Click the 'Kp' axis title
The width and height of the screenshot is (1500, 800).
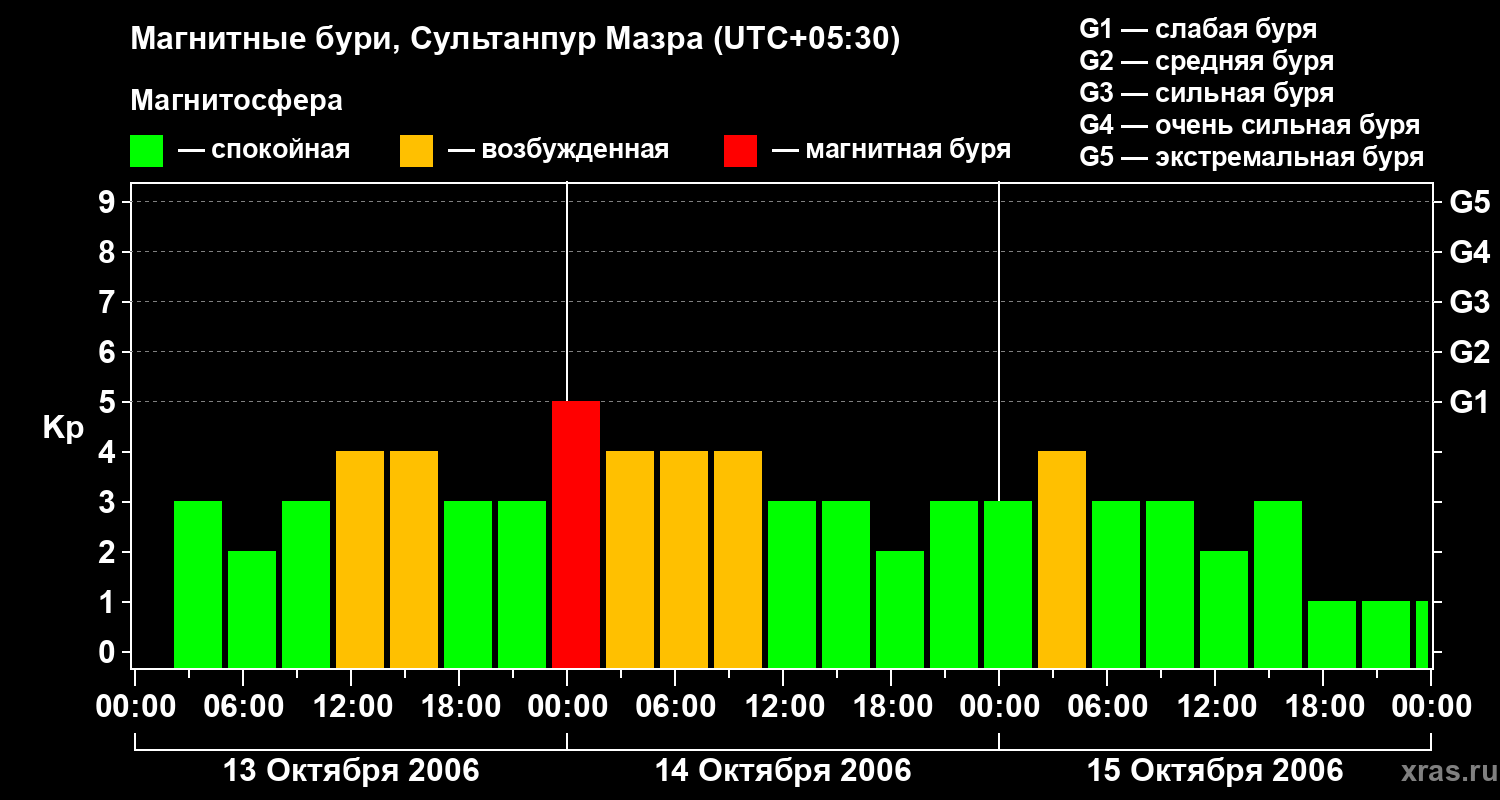coord(64,428)
